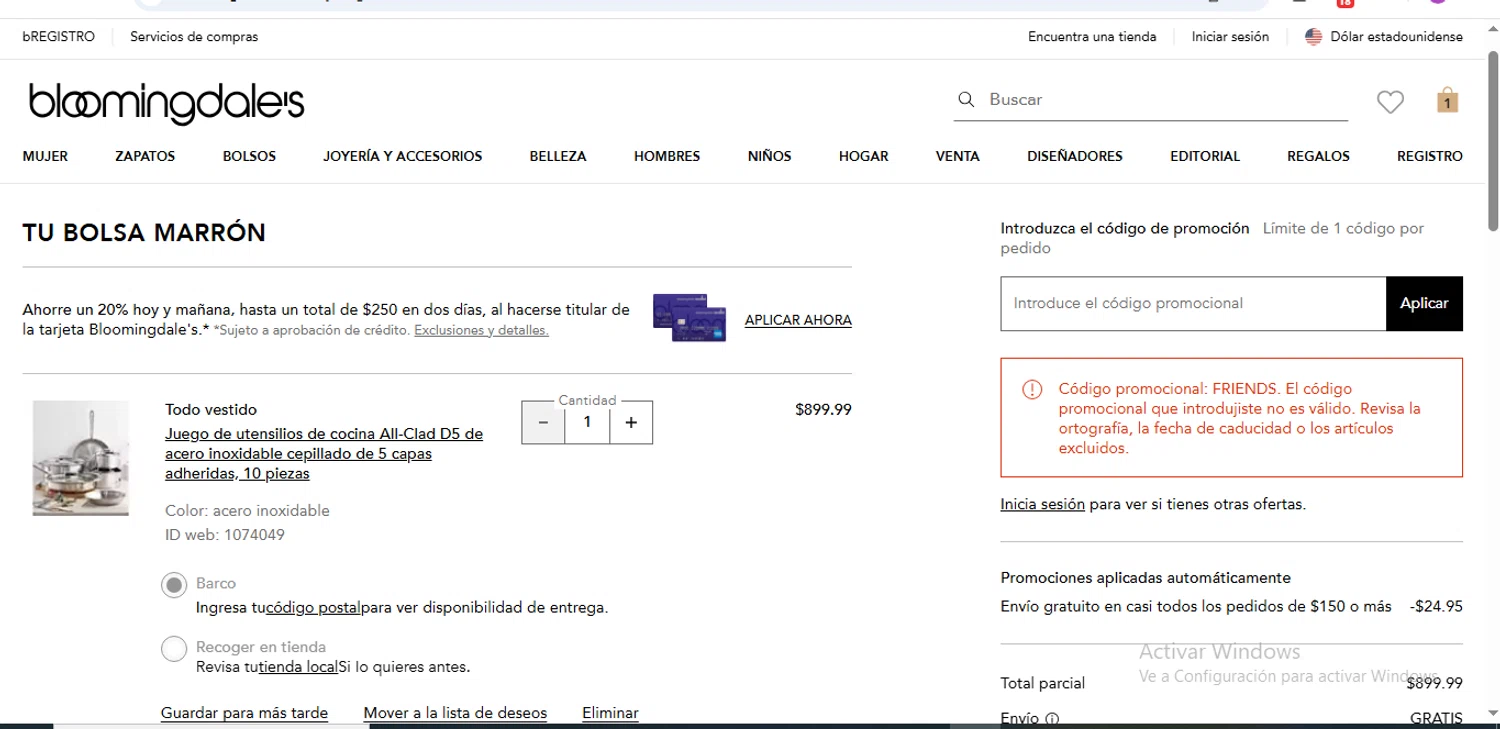Viewport: 1500px width, 729px height.
Task: Decrease quantity with minus button
Action: pos(543,423)
